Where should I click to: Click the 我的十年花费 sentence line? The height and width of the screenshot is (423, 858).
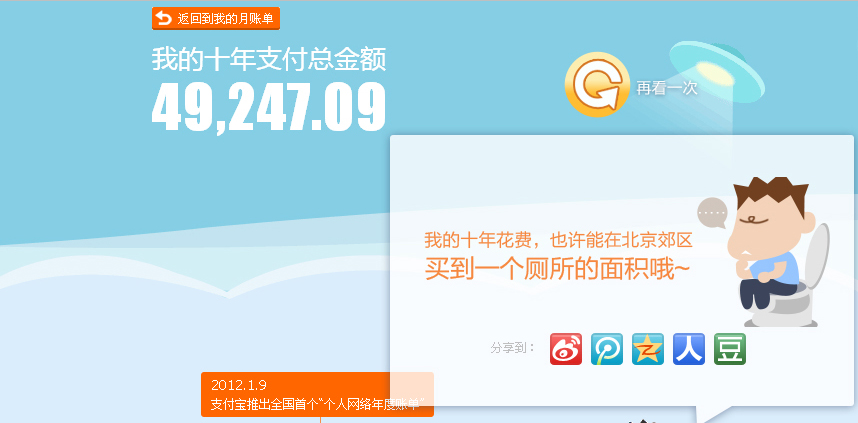point(559,240)
